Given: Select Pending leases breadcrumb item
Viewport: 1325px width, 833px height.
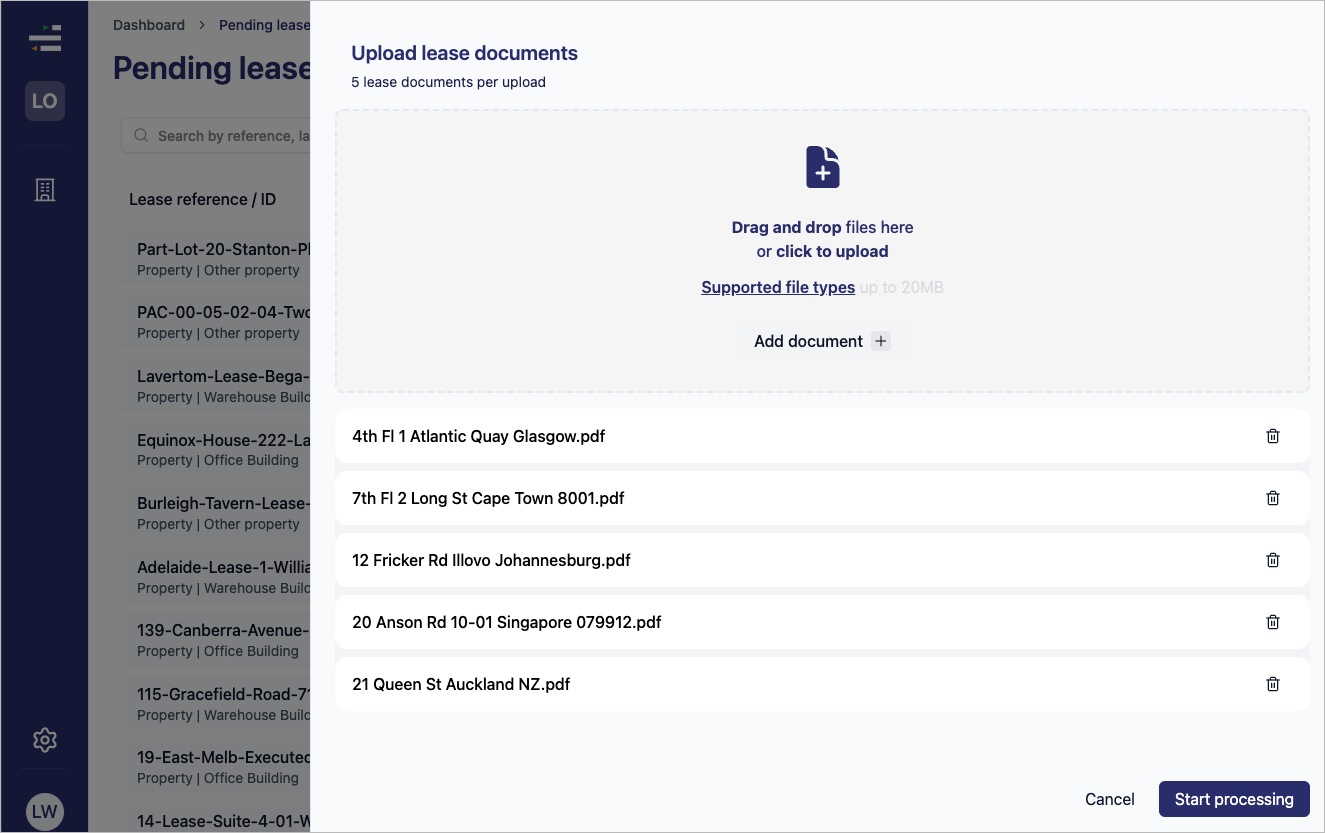Looking at the screenshot, I should [264, 25].
